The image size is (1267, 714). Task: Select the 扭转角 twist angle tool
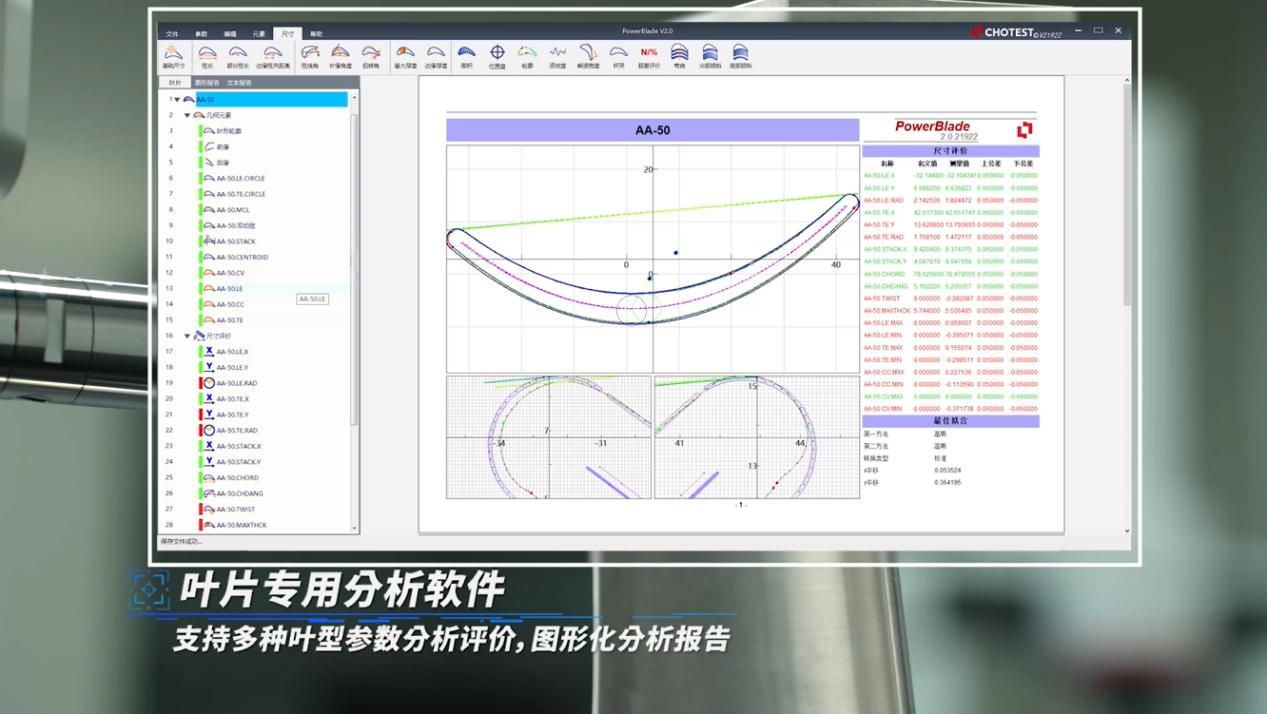click(370, 52)
